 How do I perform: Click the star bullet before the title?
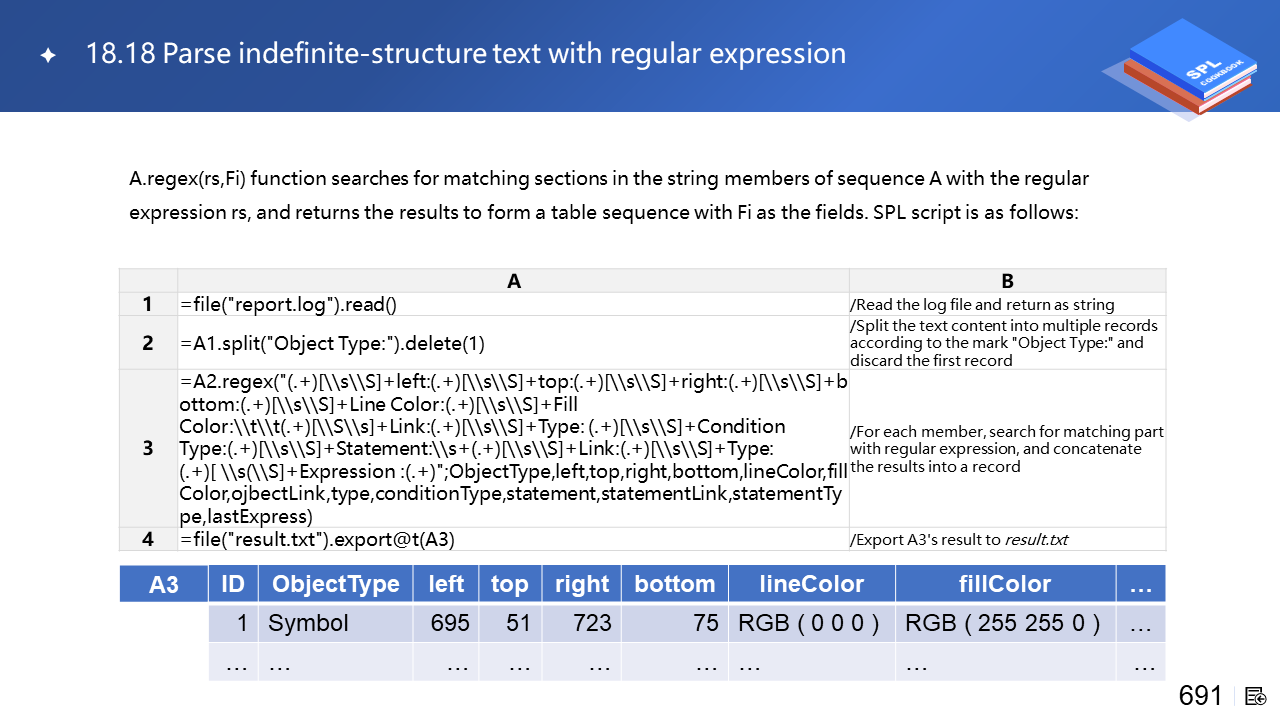coord(47,56)
